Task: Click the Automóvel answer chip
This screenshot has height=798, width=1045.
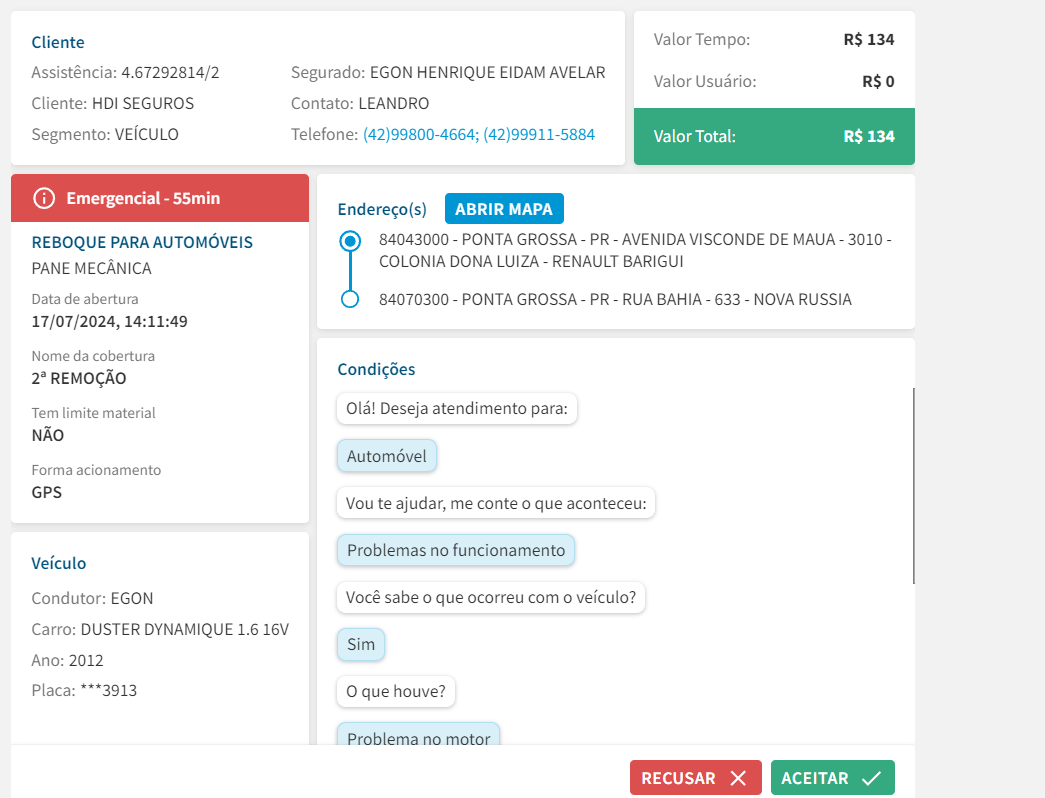Action: 387,457
